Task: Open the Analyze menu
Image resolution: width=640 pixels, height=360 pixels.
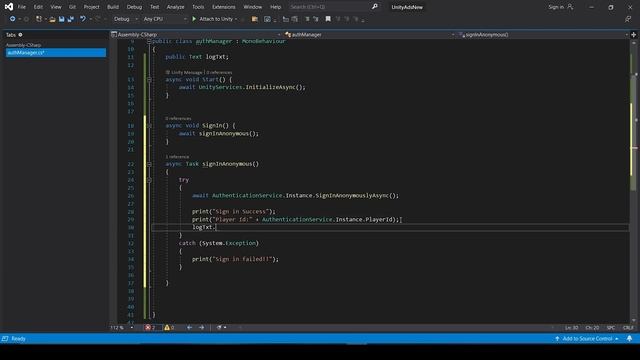Action: pyautogui.click(x=176, y=7)
